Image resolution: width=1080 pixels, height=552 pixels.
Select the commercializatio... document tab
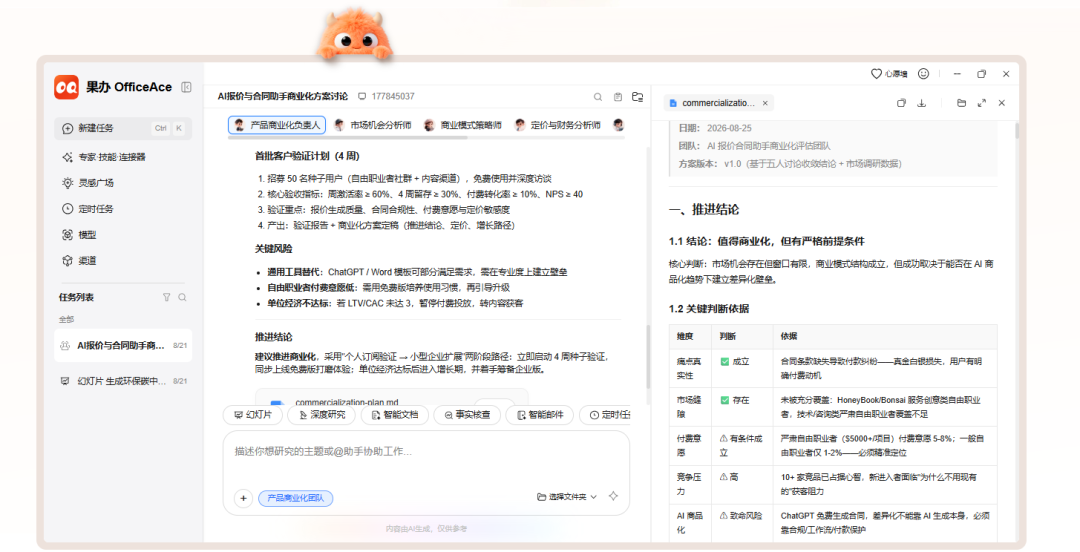(718, 103)
